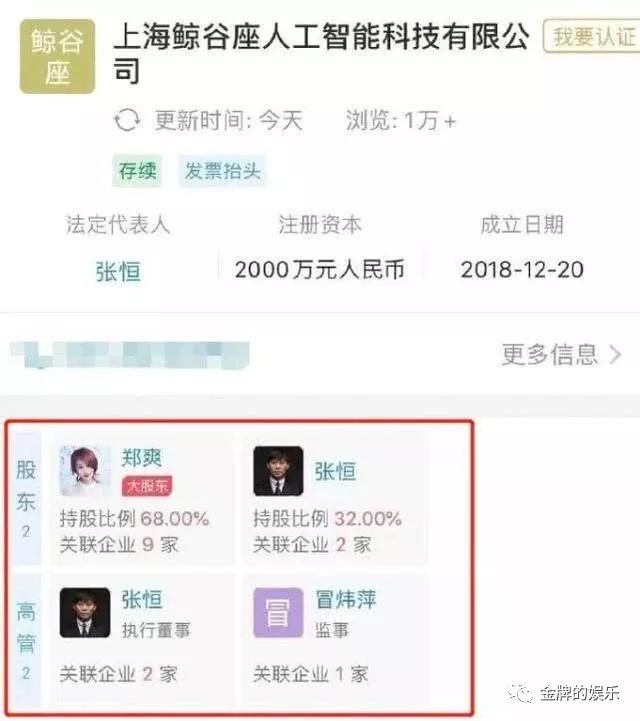
Task: Open 郑爽 shareholder avatar photo
Action: [x=85, y=471]
